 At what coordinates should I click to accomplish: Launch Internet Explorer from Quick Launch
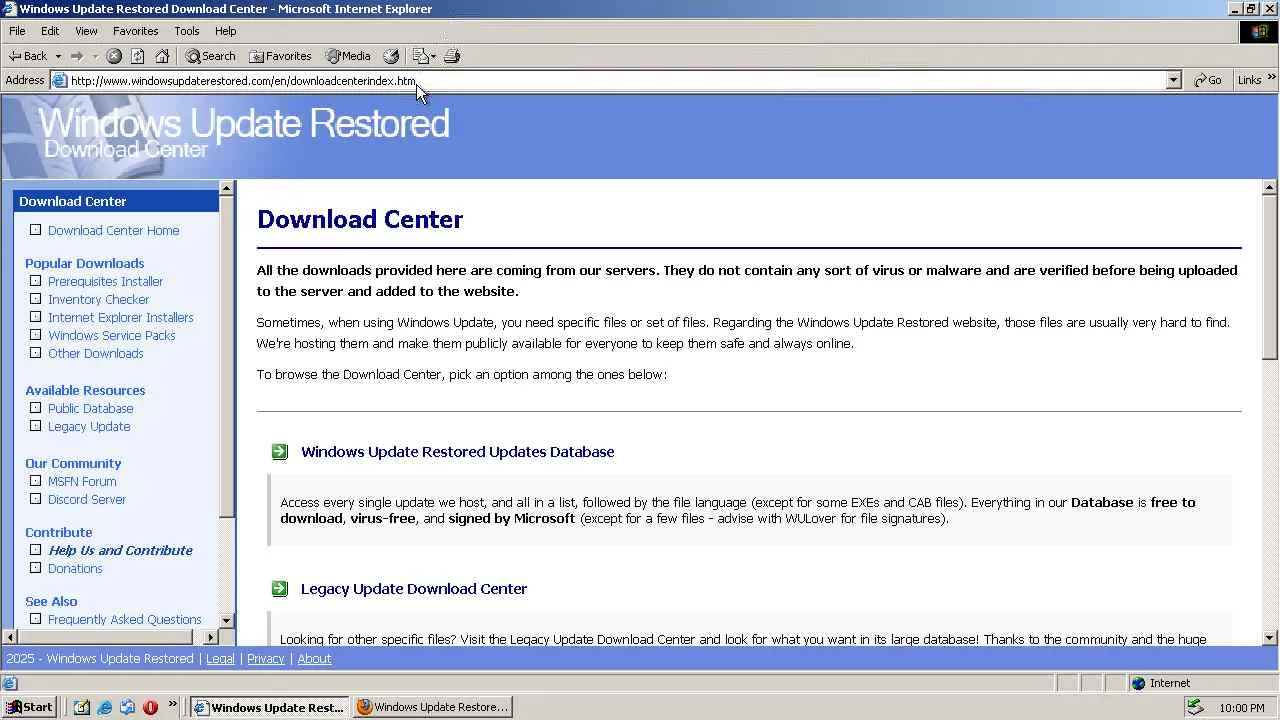105,707
